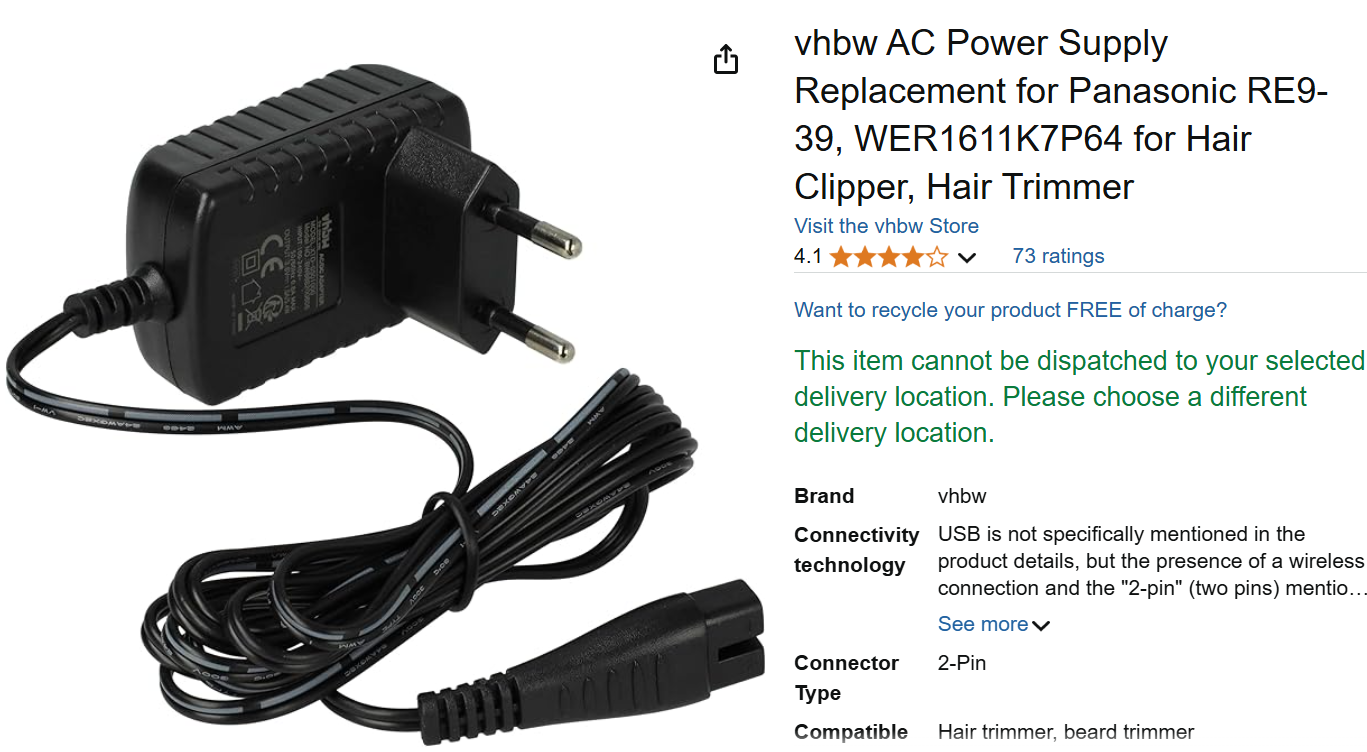Click the truncated USB connectivity description text
Viewport: 1367px width, 752px height.
coord(1152,561)
